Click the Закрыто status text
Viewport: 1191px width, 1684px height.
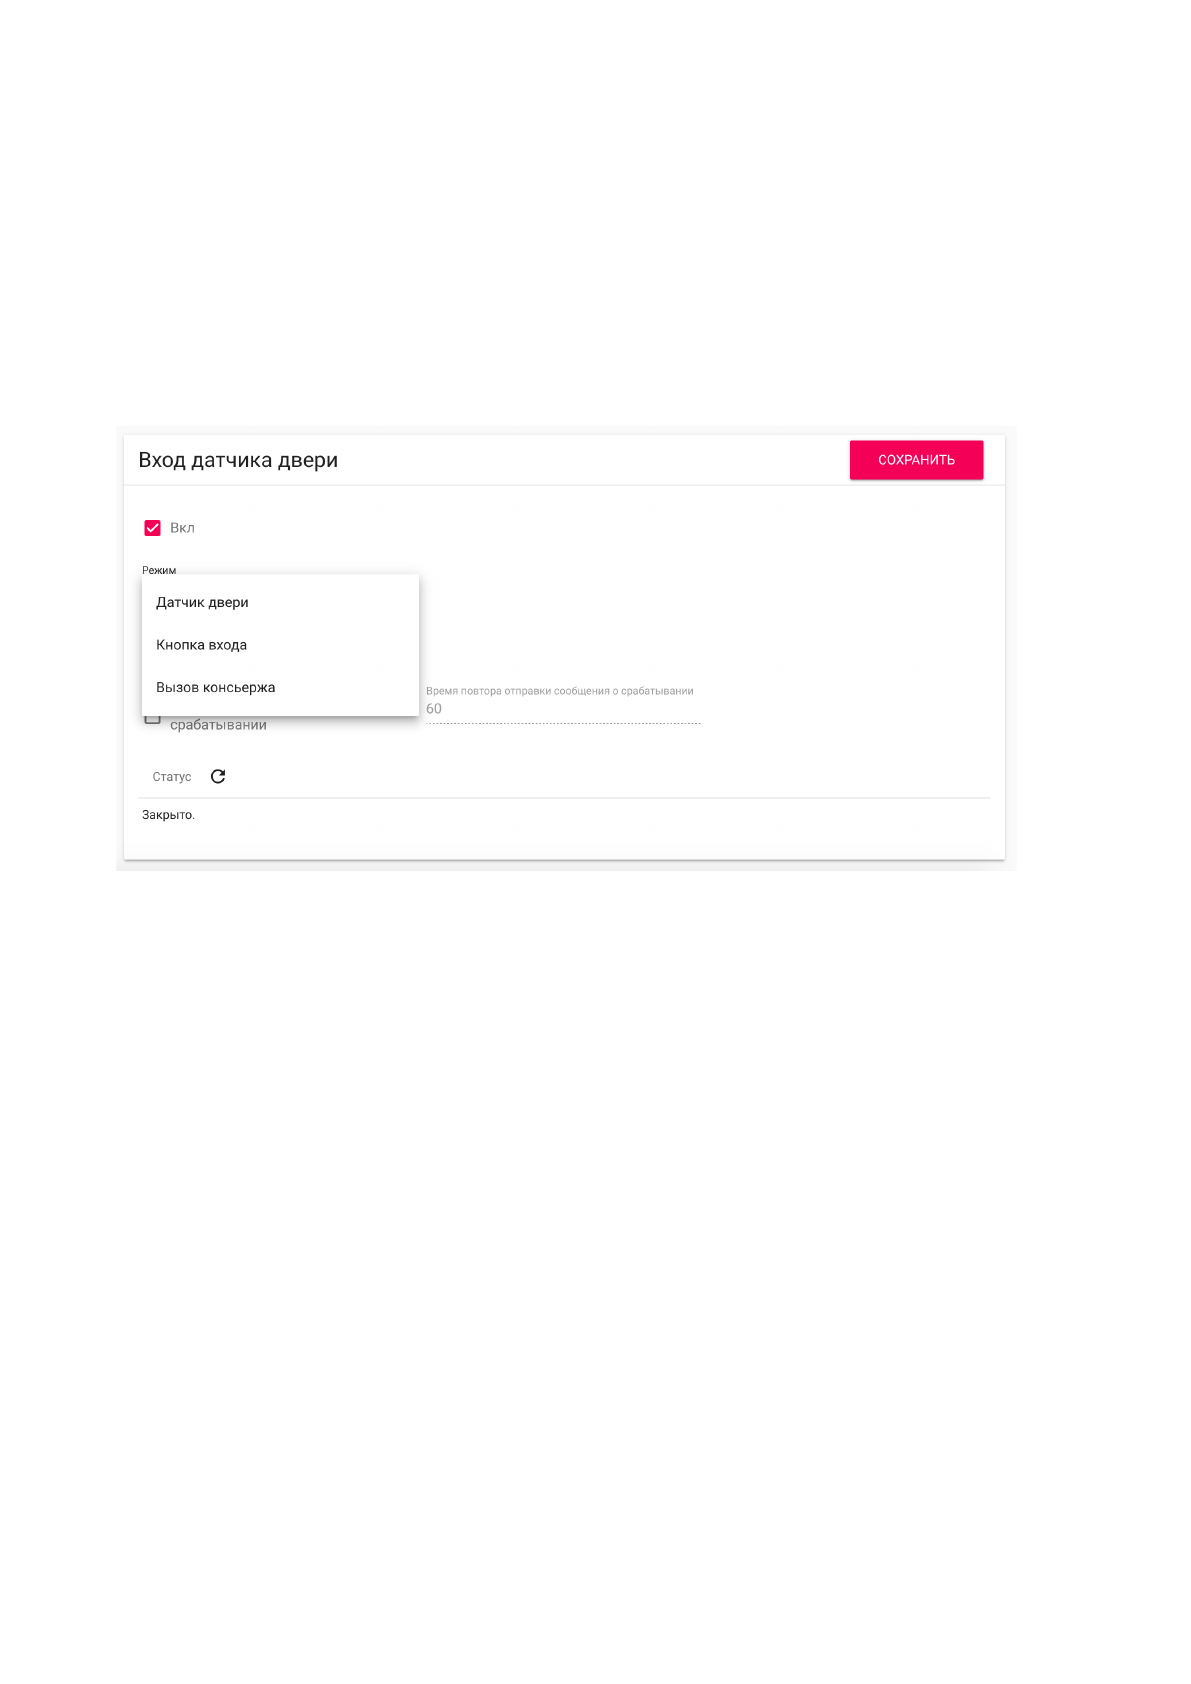[168, 815]
